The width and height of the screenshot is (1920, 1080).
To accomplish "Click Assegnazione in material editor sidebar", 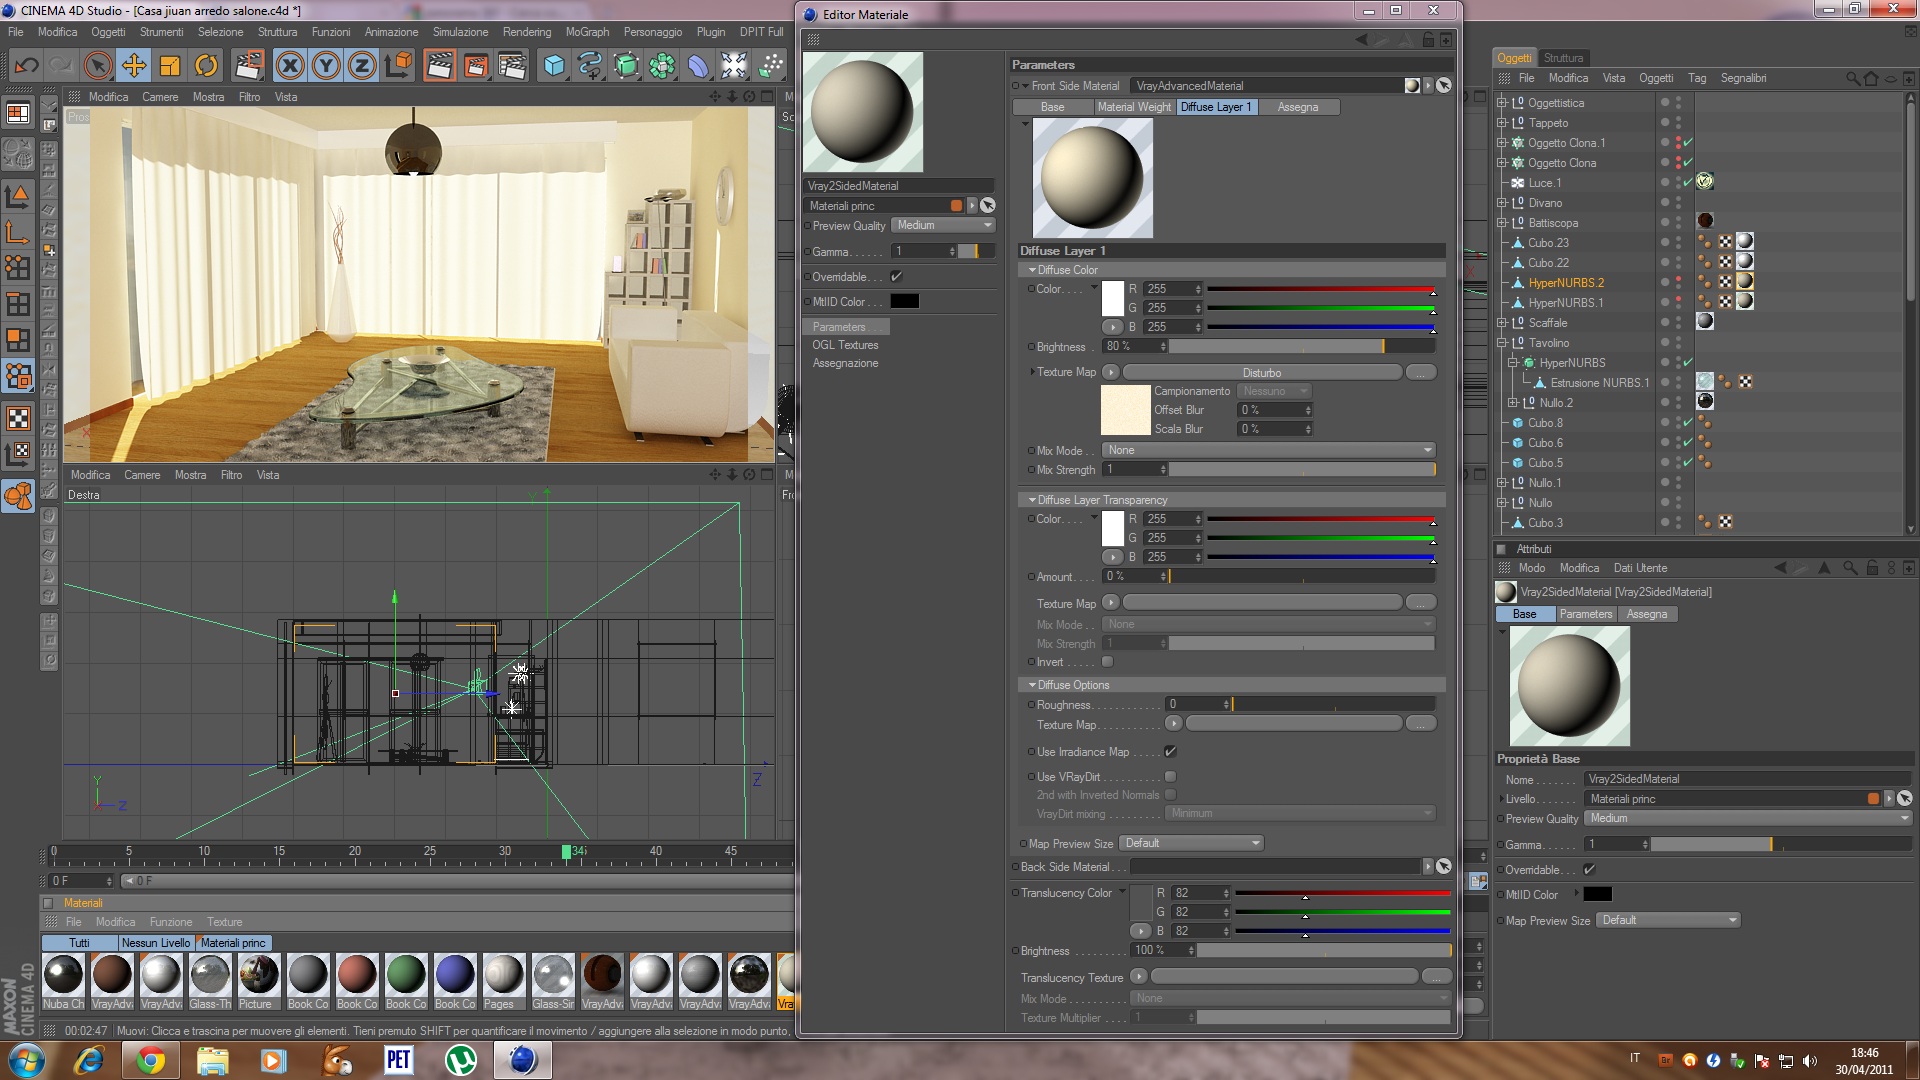I will point(845,363).
